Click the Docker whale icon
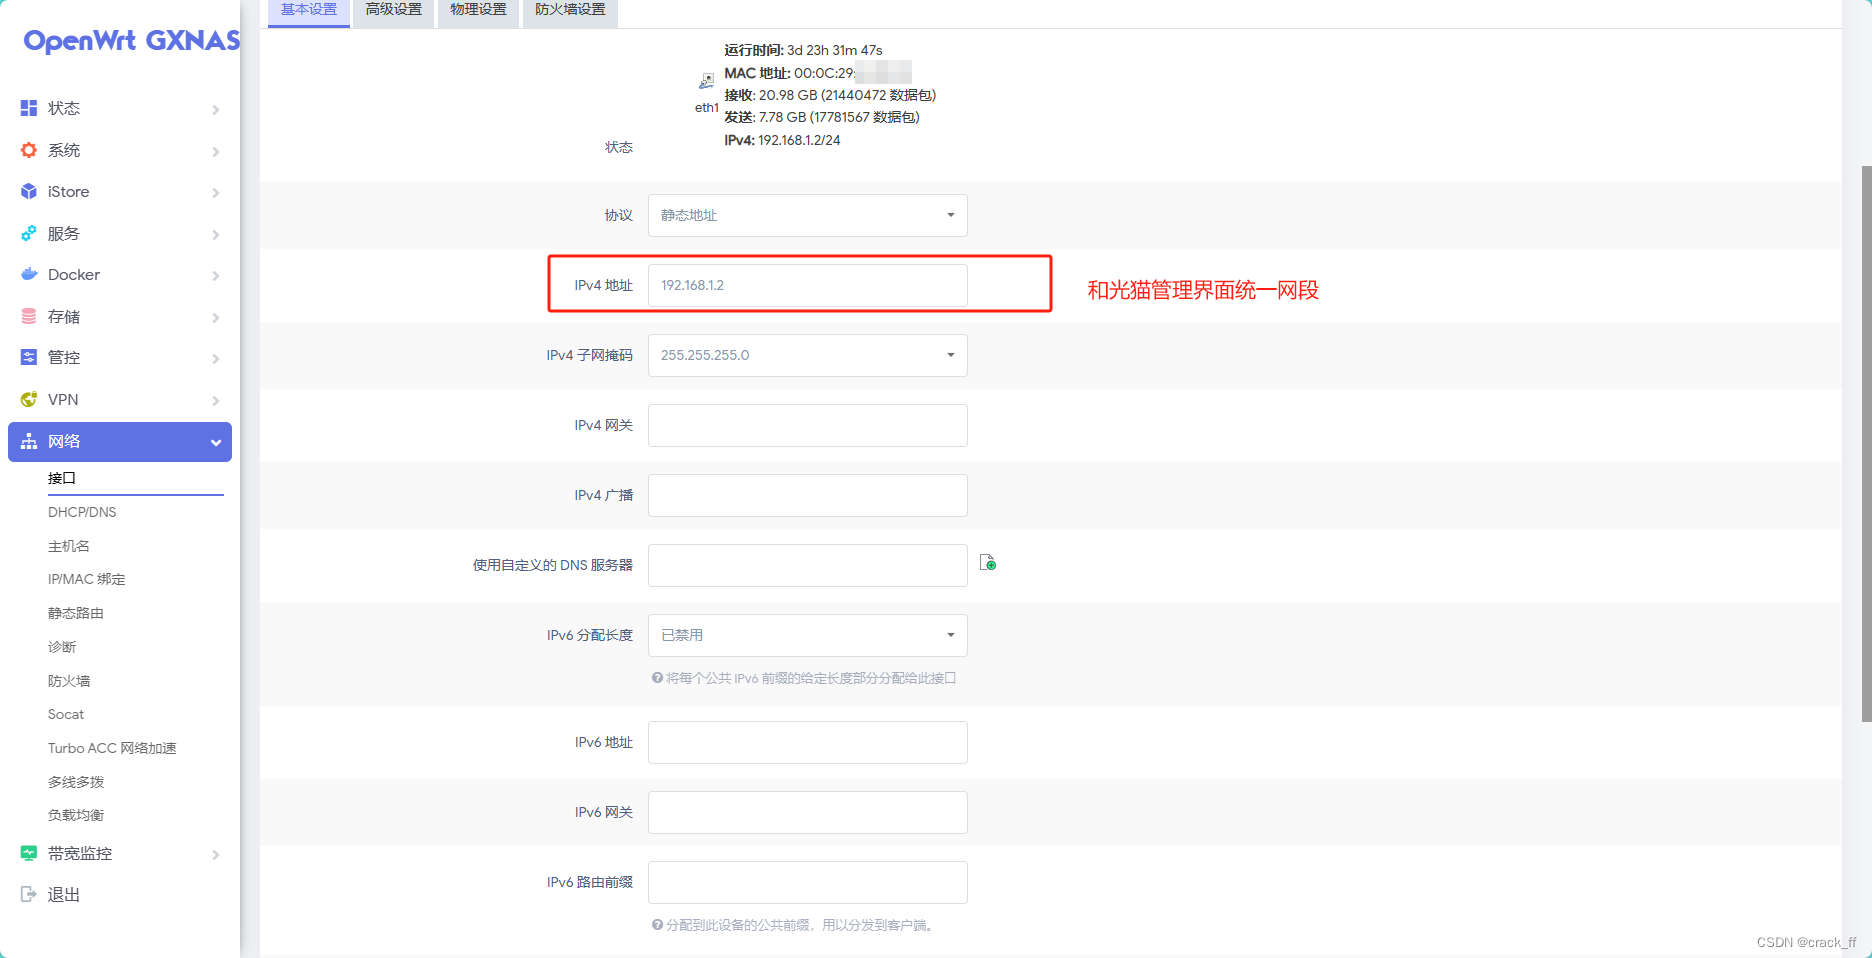Screen dimensions: 1872x958 tap(29, 274)
